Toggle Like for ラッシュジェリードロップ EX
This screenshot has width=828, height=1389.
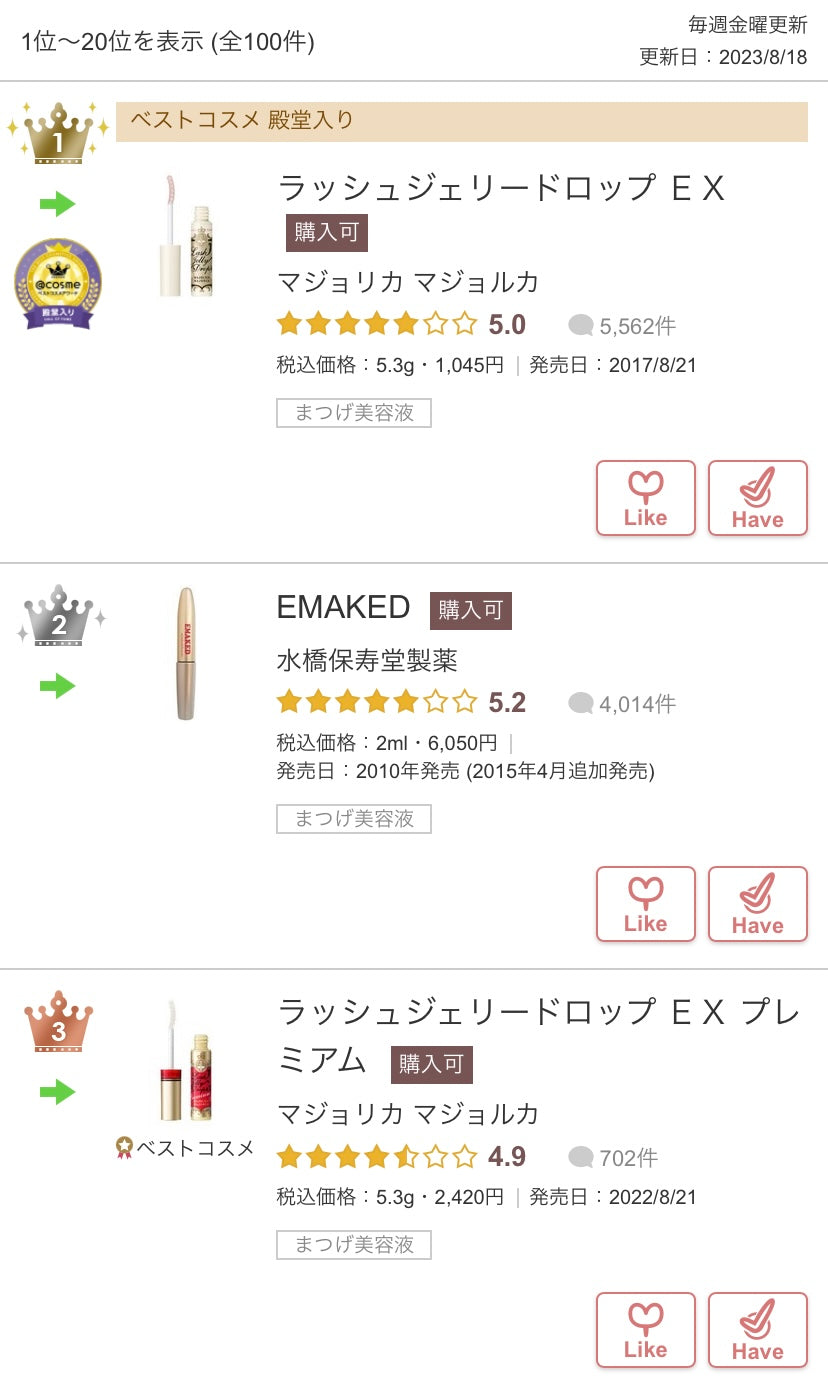645,498
